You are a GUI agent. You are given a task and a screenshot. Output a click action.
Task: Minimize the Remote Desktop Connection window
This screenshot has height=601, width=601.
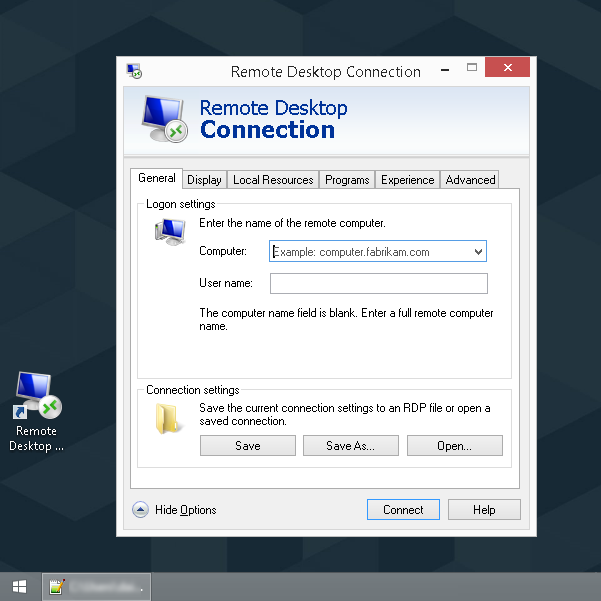(x=445, y=70)
